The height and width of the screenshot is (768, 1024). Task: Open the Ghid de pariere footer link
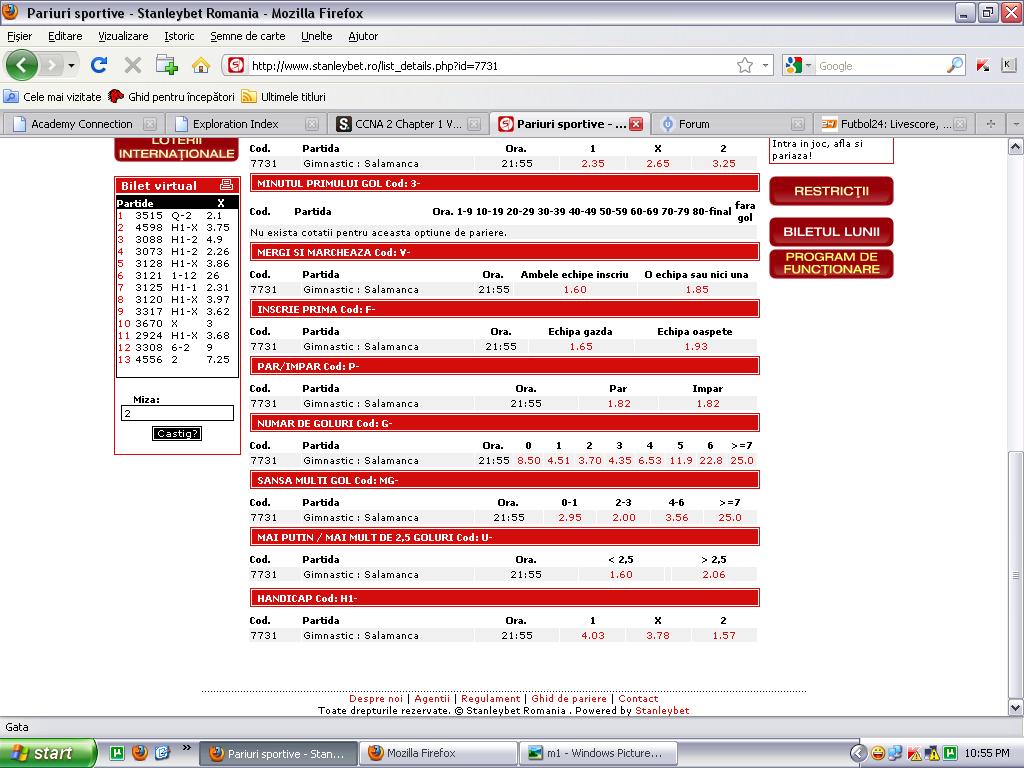pyautogui.click(x=569, y=699)
